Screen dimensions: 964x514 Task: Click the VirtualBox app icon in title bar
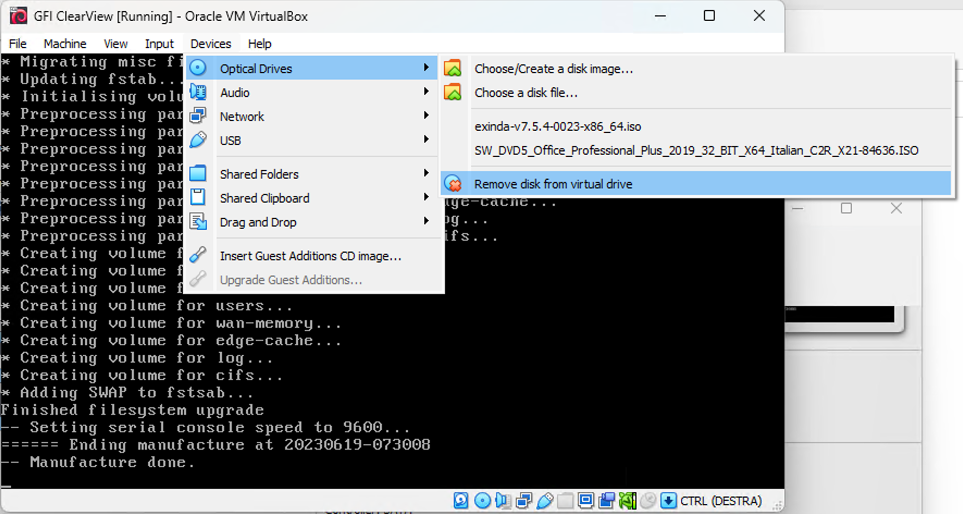(18, 15)
